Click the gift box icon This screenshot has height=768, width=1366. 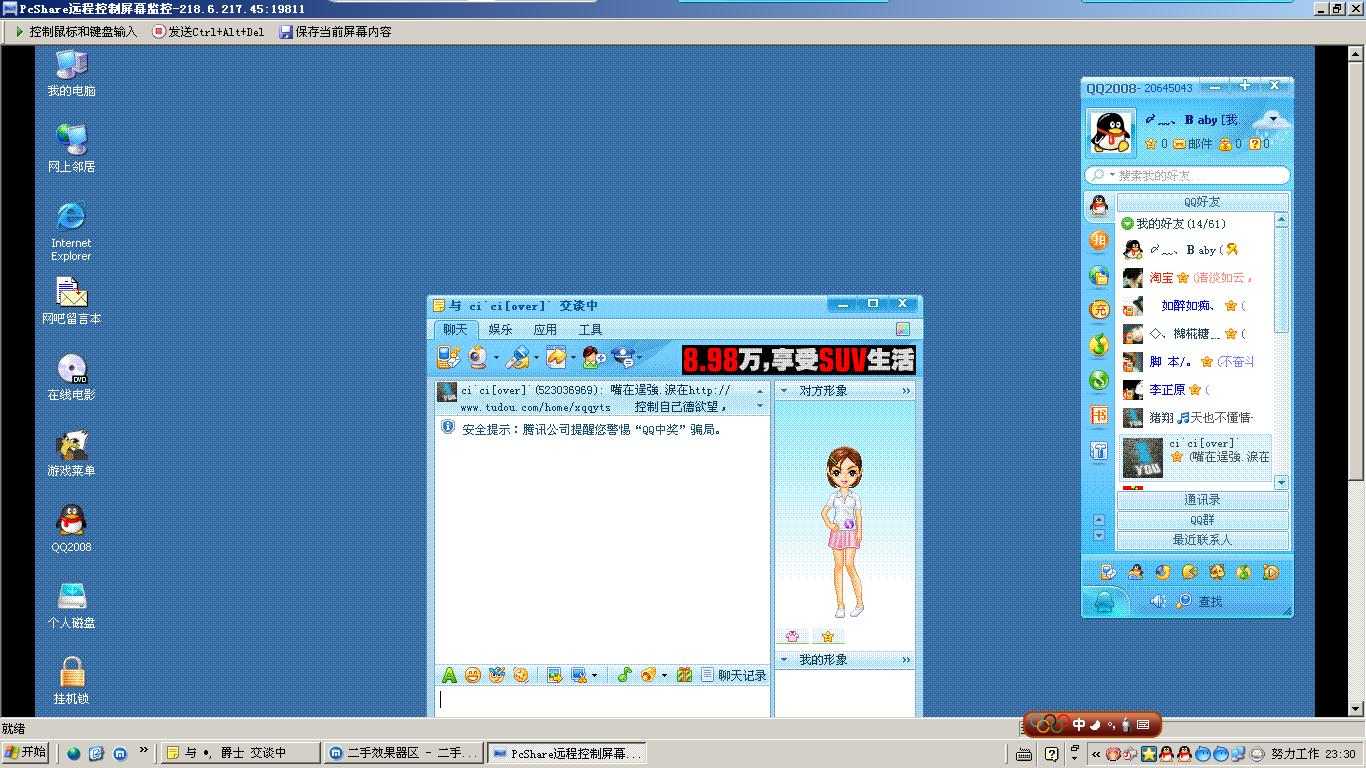tap(684, 676)
